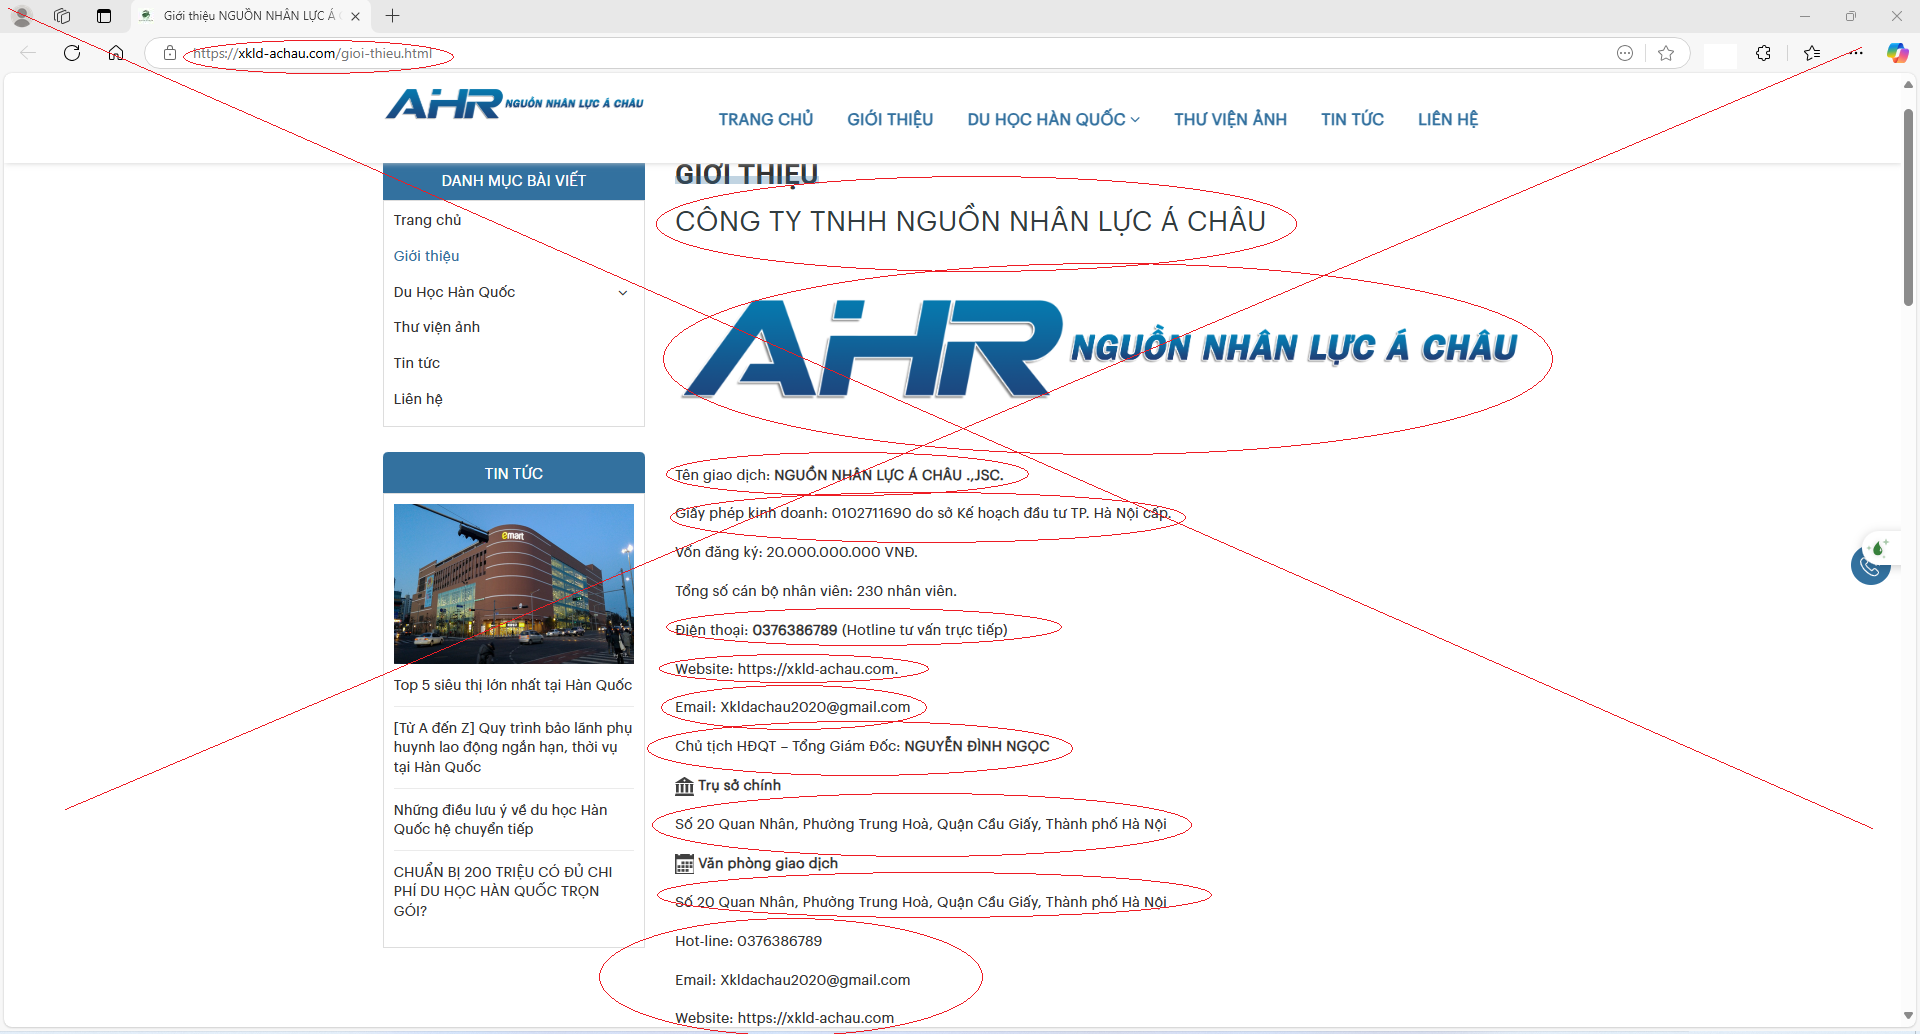
Task: Click the browser back arrow
Action: click(x=28, y=53)
